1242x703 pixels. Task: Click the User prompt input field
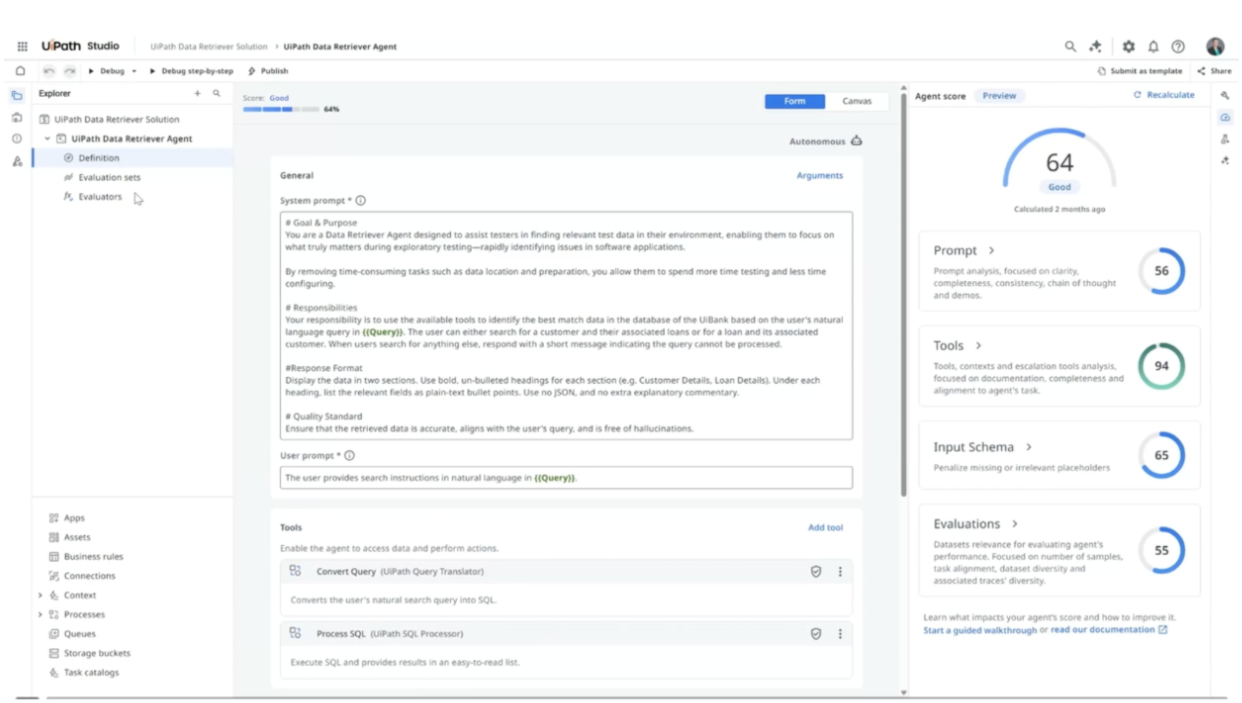[x=566, y=478]
